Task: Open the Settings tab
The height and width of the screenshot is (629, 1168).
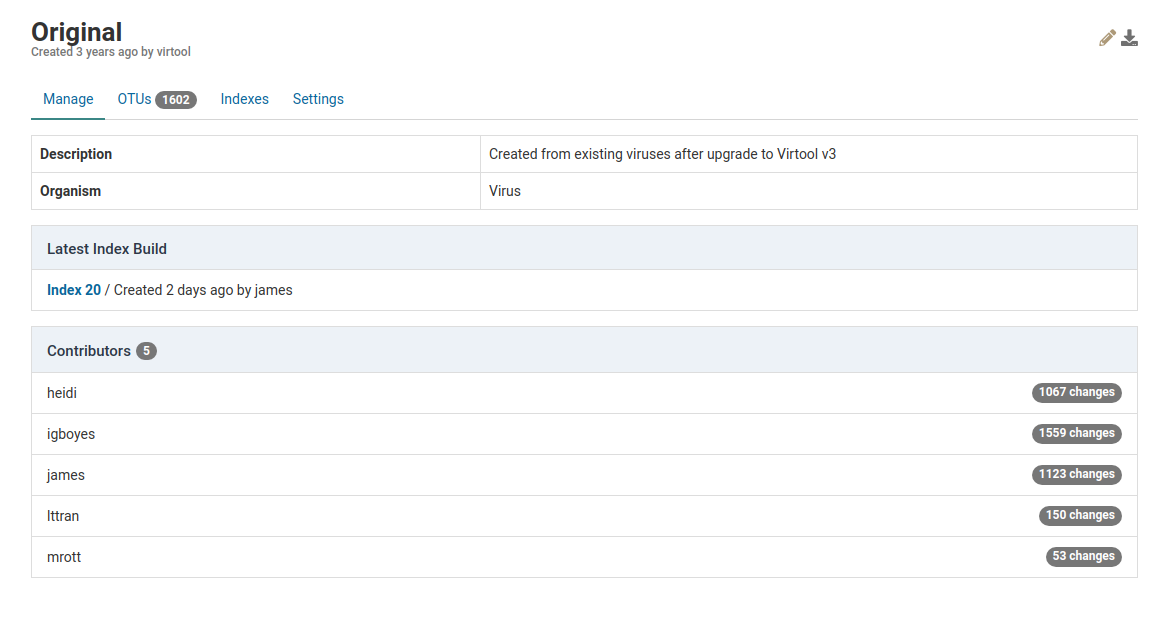Action: coord(318,99)
